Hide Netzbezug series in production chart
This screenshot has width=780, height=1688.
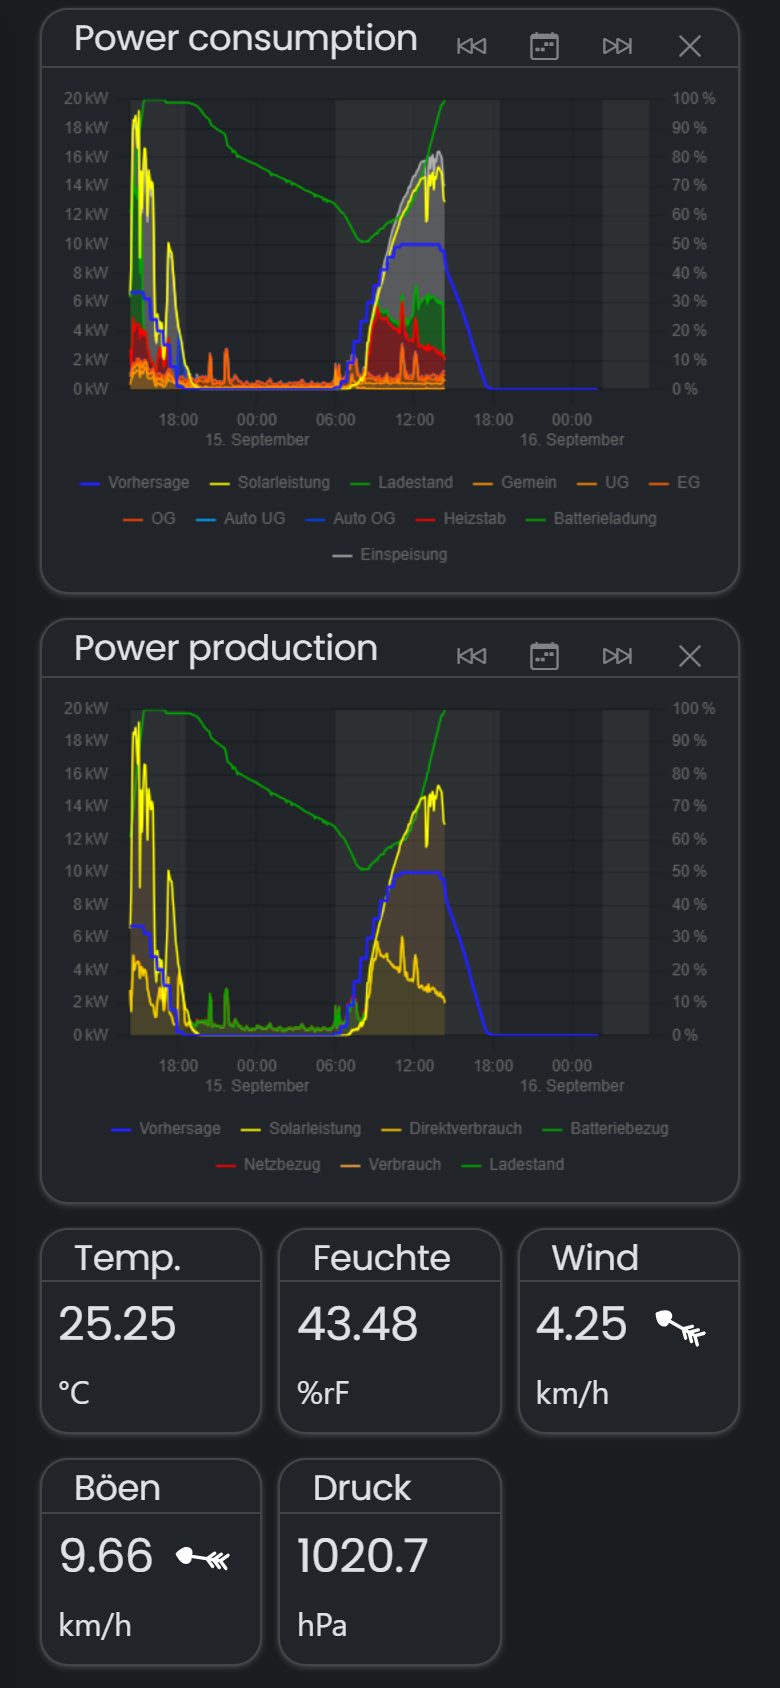267,1164
